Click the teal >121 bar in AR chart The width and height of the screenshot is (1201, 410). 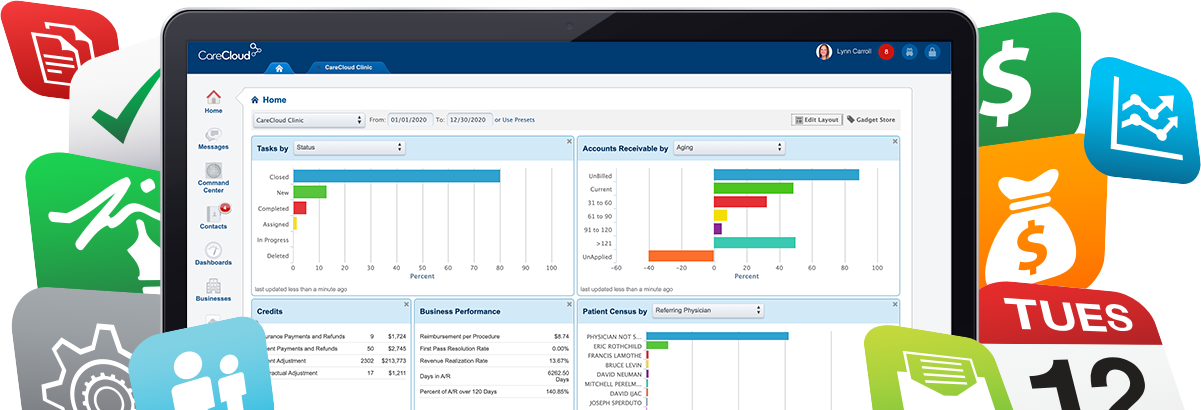pos(754,242)
